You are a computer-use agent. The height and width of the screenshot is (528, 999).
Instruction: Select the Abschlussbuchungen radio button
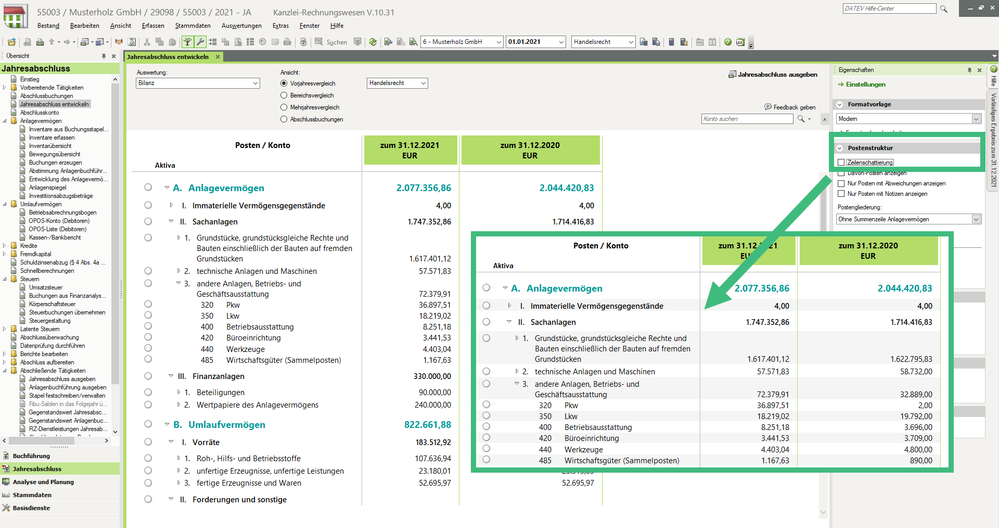284,119
